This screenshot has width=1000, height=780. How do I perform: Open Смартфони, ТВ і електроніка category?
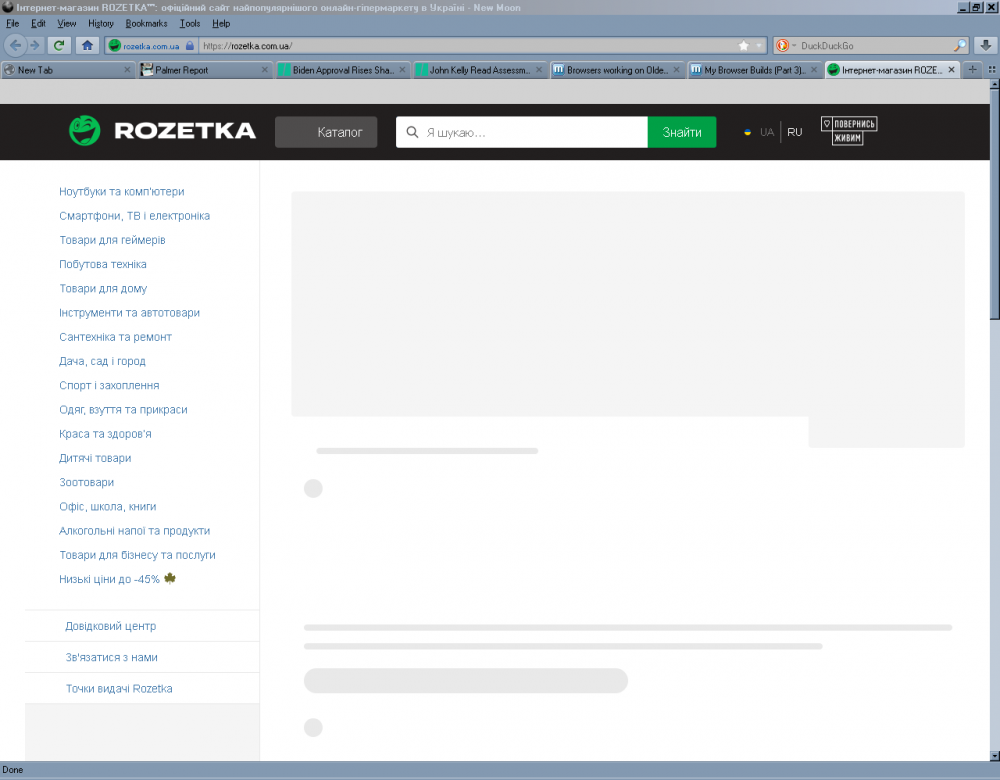[135, 216]
